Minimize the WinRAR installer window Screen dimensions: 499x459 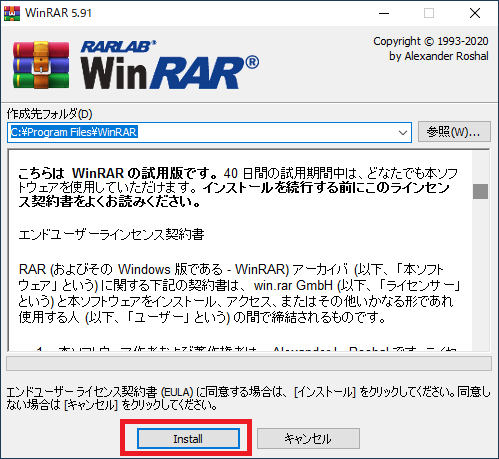pyautogui.click(x=384, y=13)
